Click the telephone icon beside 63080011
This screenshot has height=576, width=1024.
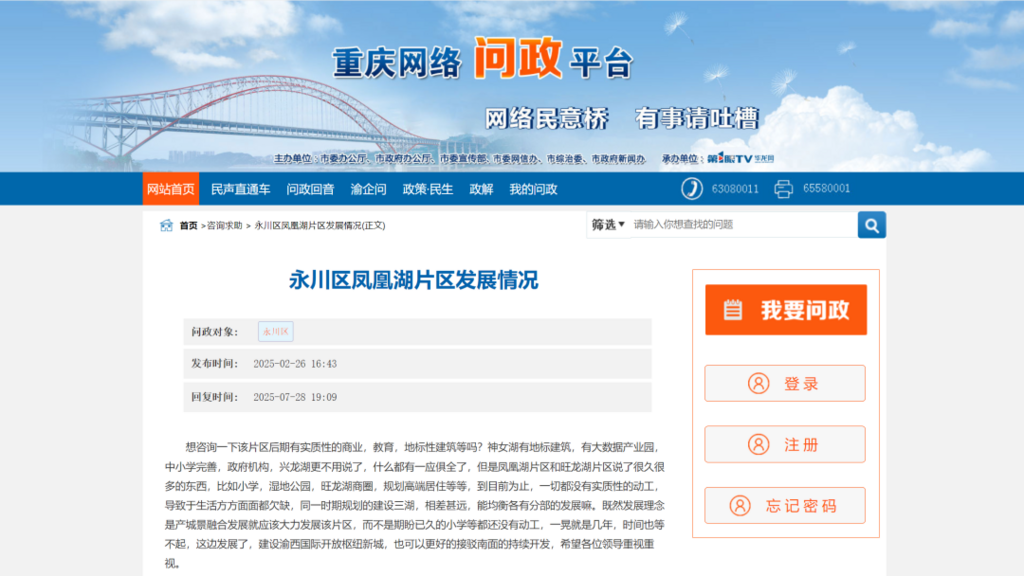pos(692,189)
